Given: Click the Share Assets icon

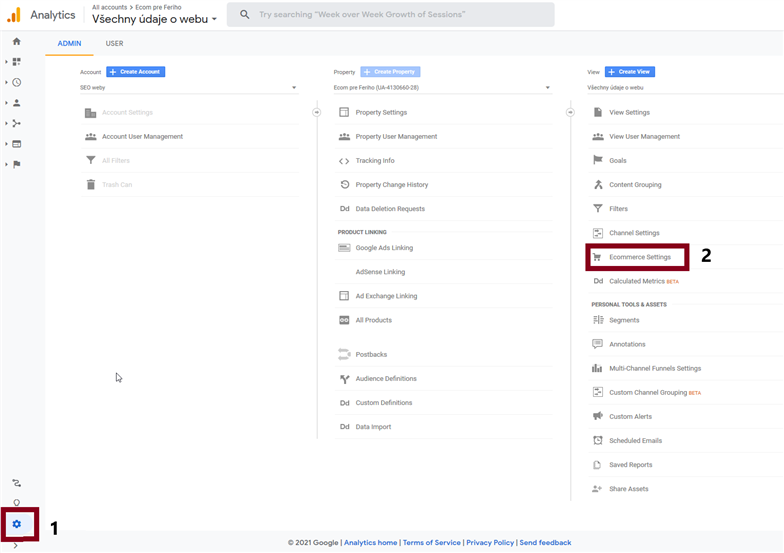Looking at the screenshot, I should click(597, 489).
